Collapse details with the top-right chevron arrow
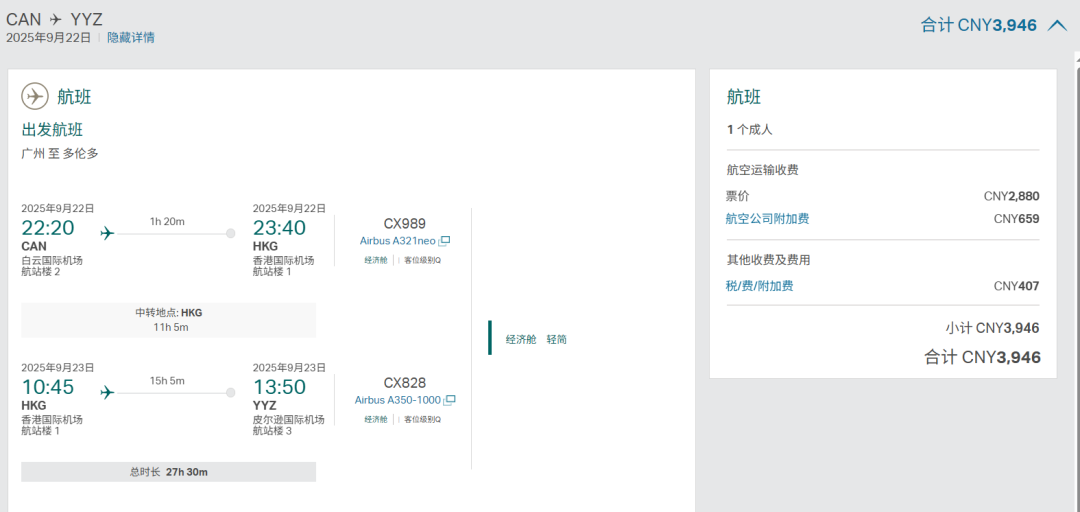This screenshot has height=512, width=1080. (x=1057, y=25)
